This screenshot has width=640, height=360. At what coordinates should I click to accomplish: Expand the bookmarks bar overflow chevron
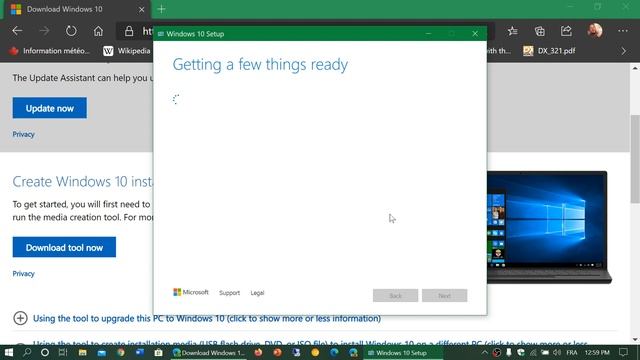[x=624, y=51]
